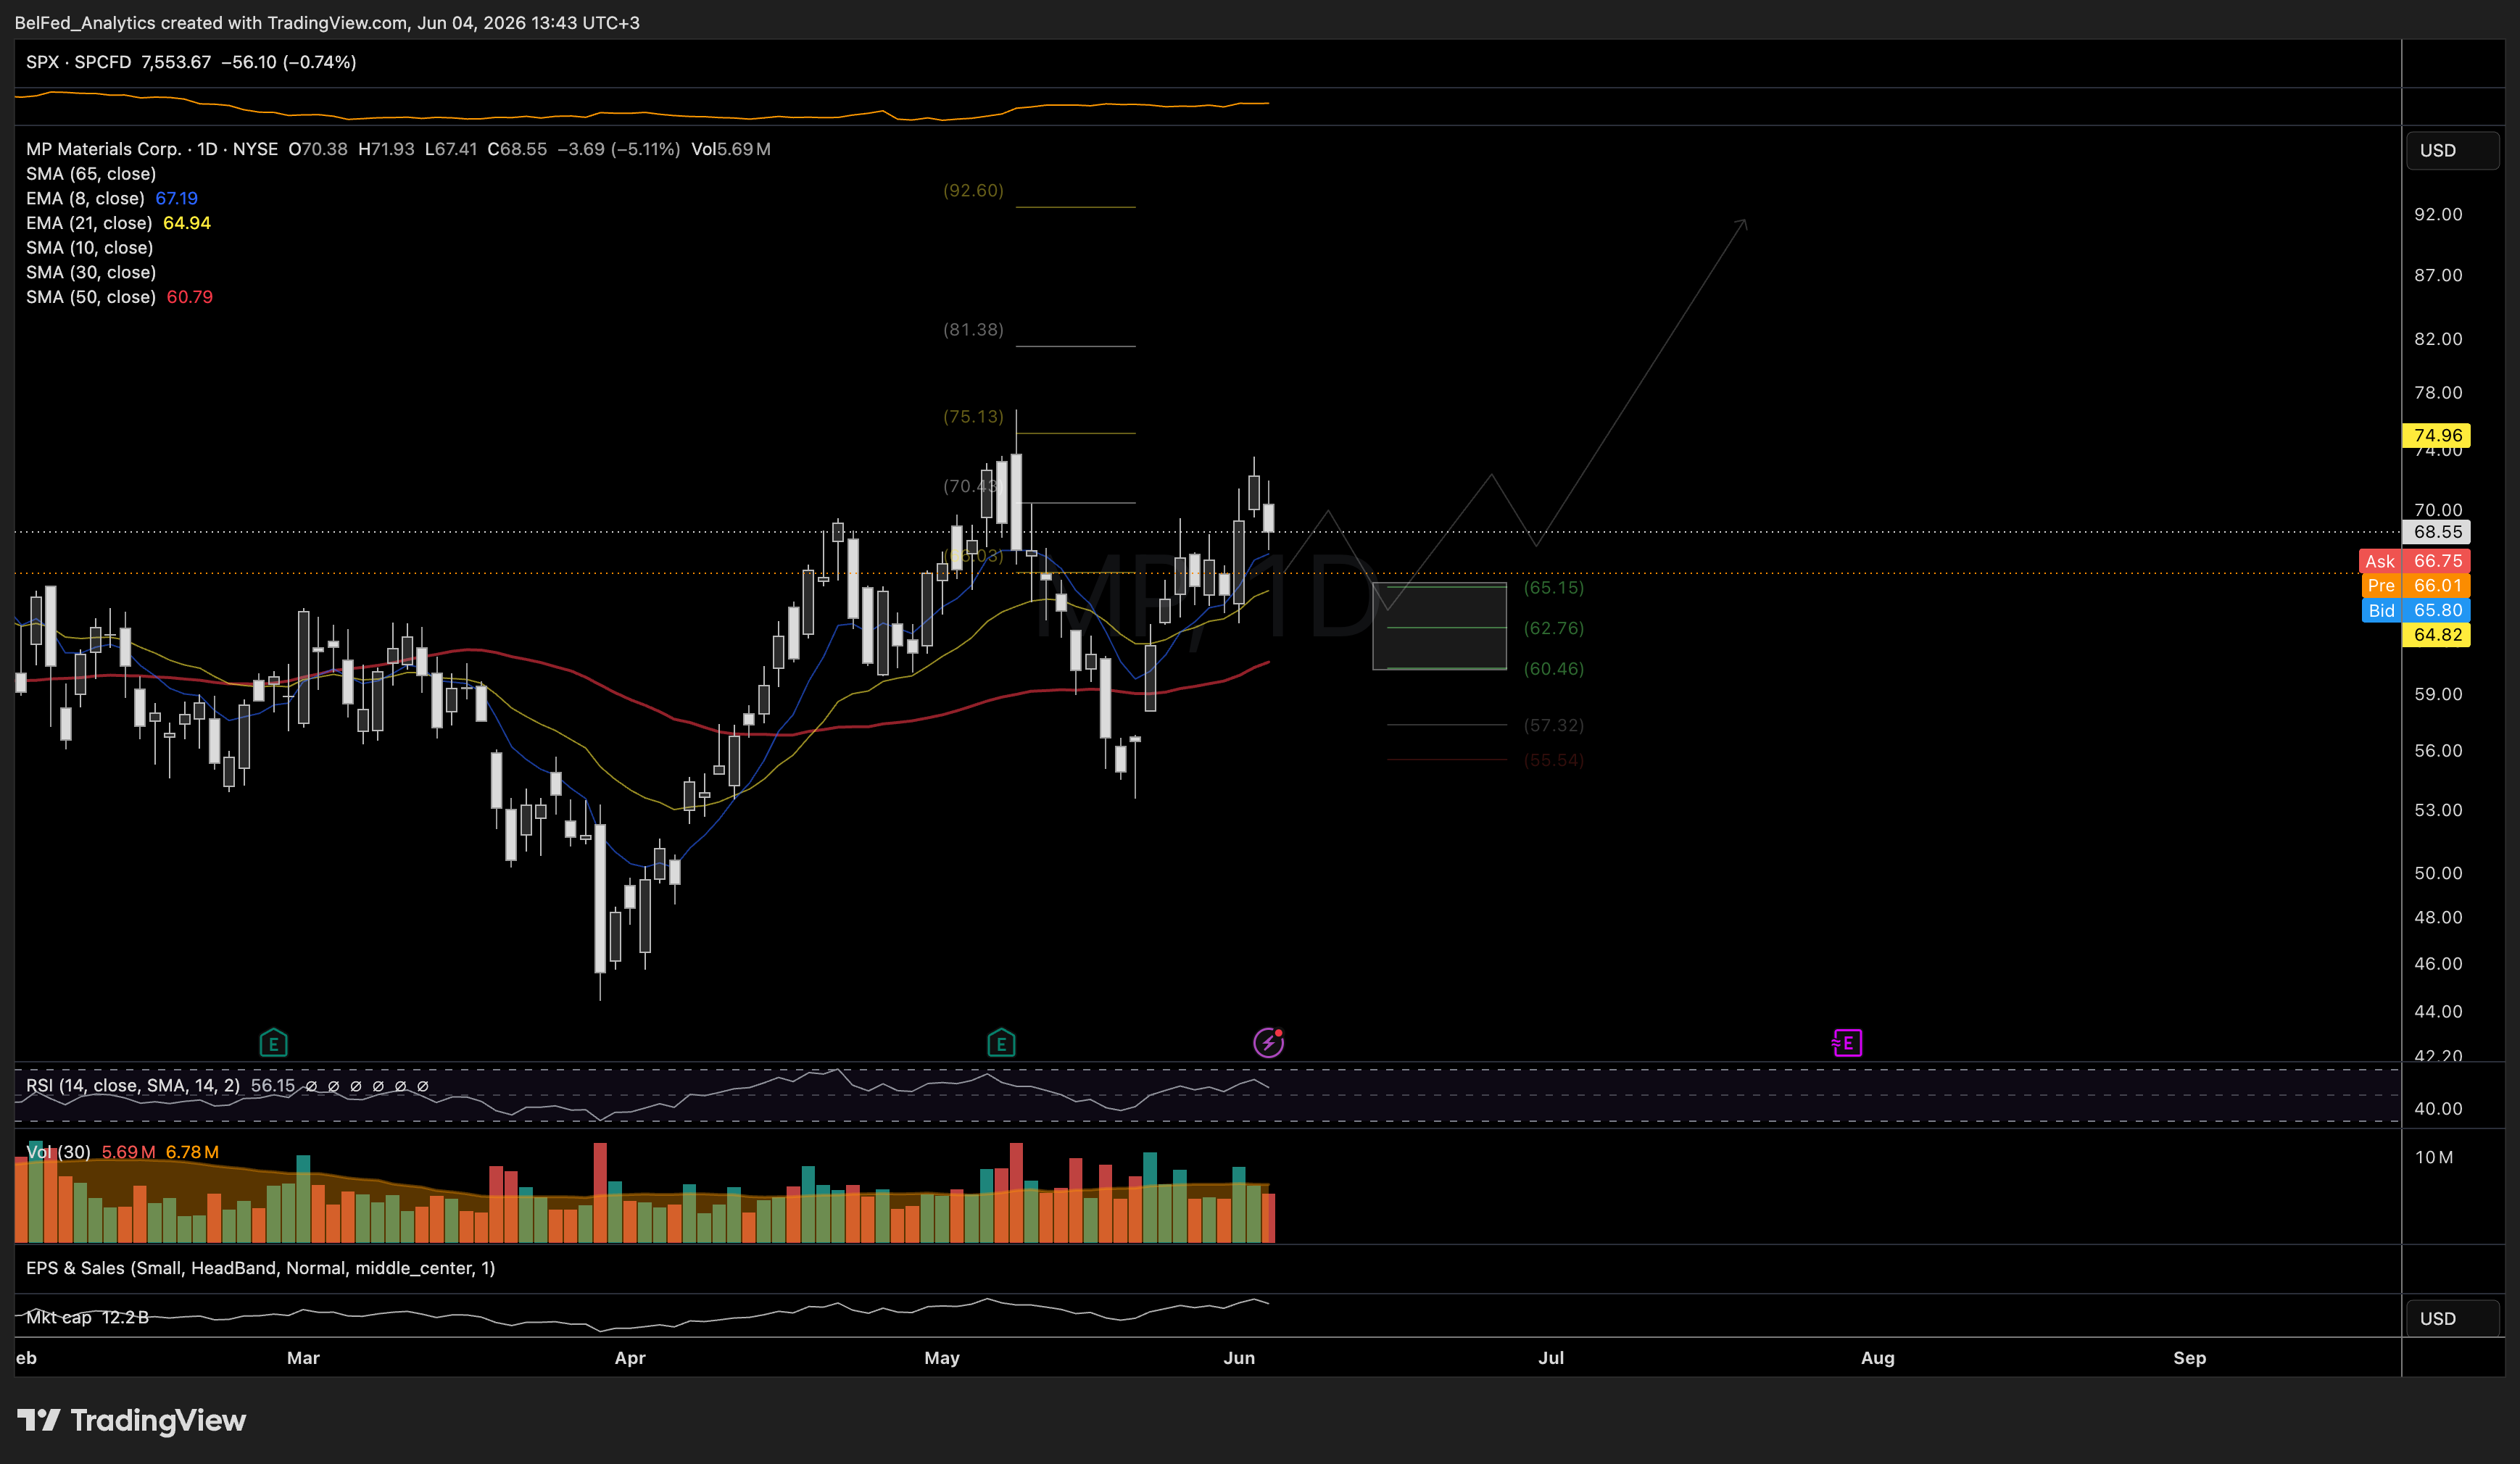Select the EPS & Sales indicator legend
The width and height of the screenshot is (2520, 1464).
pyautogui.click(x=261, y=1268)
